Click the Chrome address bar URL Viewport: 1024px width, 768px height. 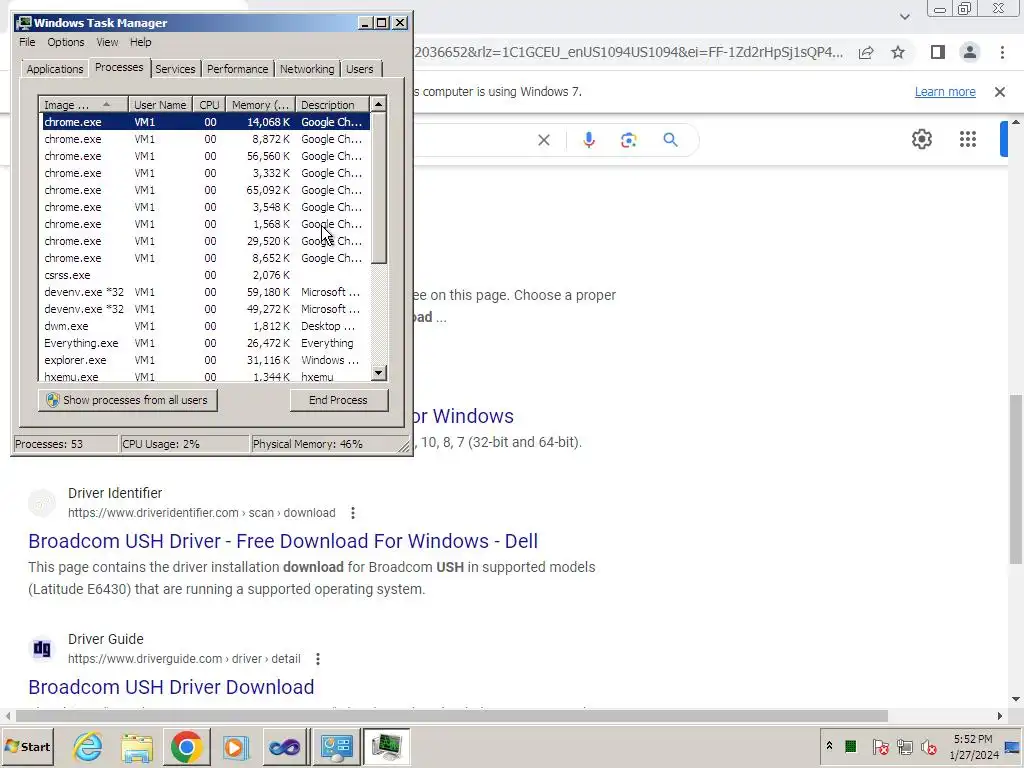click(628, 52)
